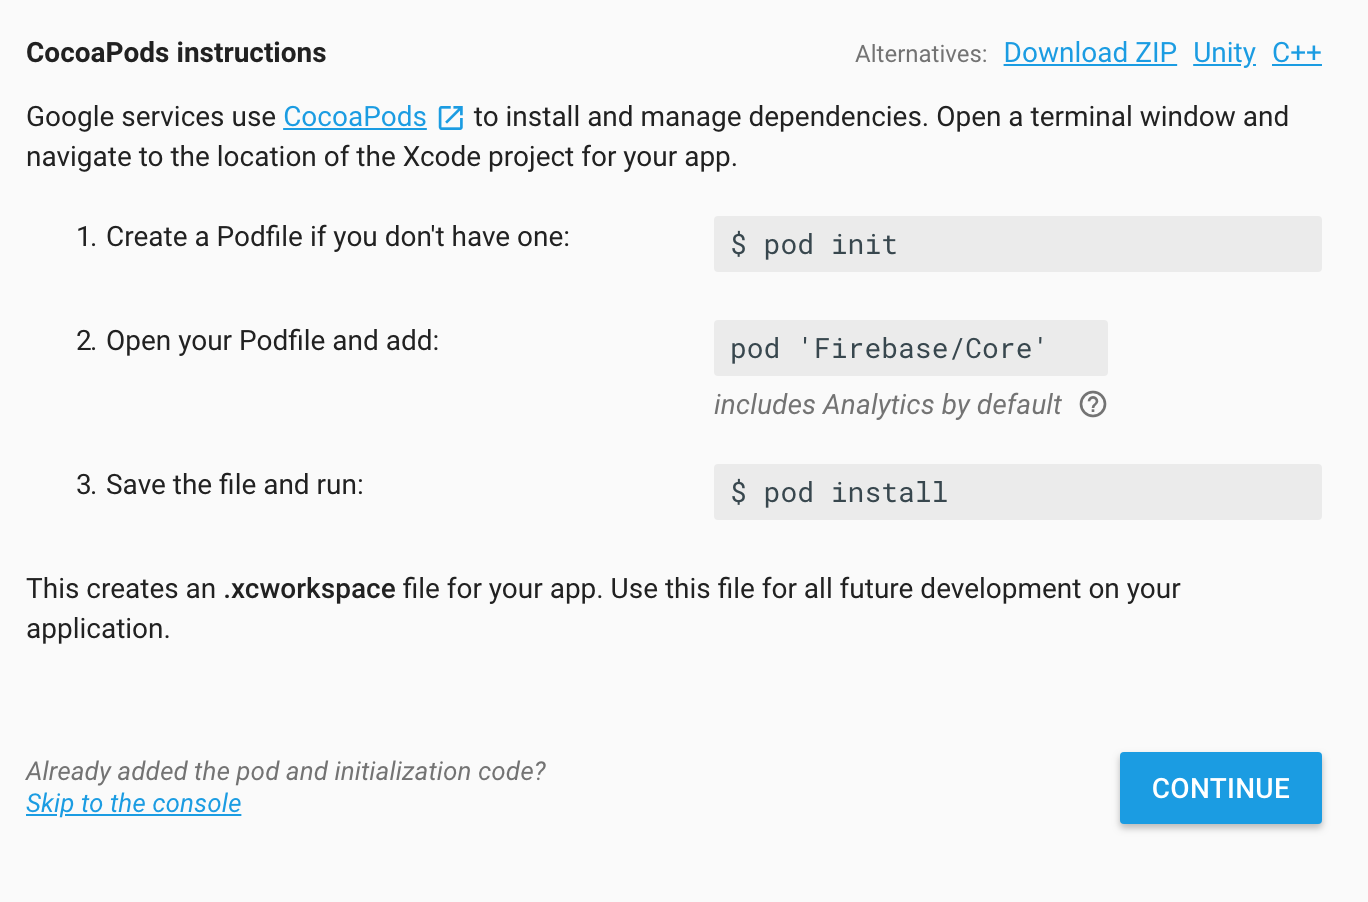The image size is (1368, 902).
Task: Choose the C++ alternative link
Action: pyautogui.click(x=1297, y=53)
